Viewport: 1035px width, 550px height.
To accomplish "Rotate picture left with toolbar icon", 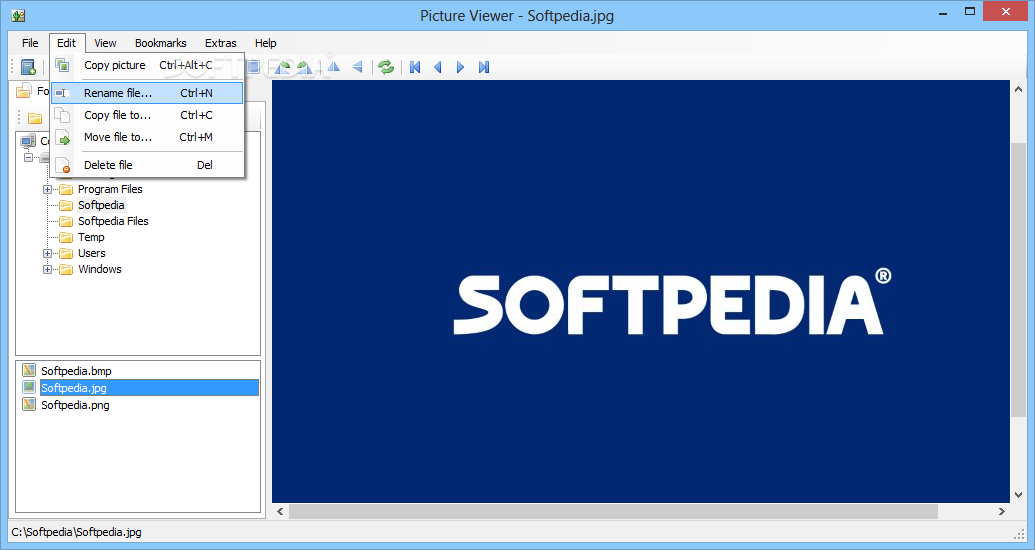I will [x=283, y=67].
